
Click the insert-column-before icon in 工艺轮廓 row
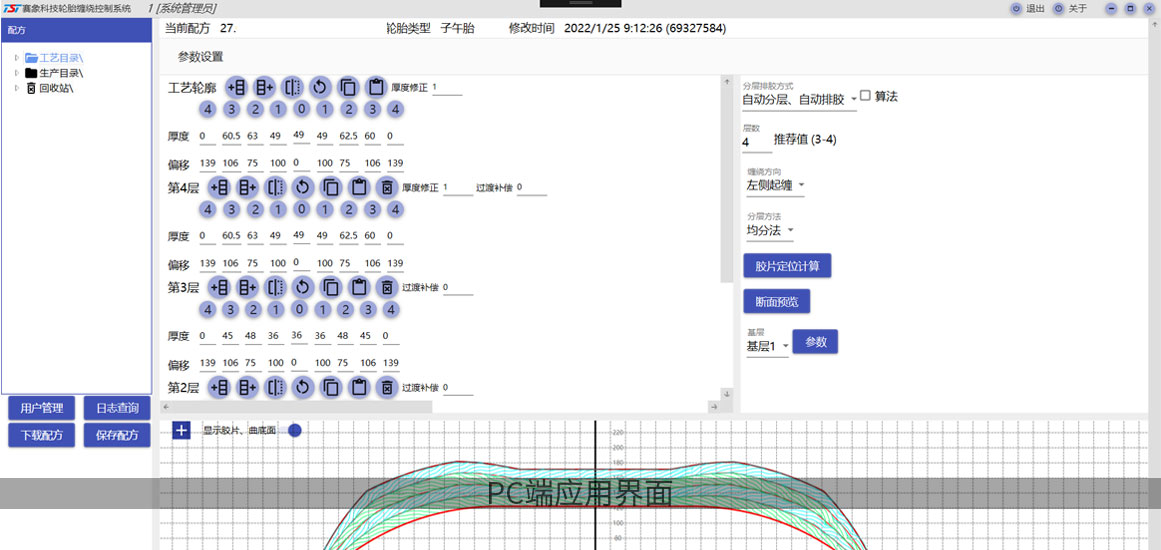[x=236, y=87]
